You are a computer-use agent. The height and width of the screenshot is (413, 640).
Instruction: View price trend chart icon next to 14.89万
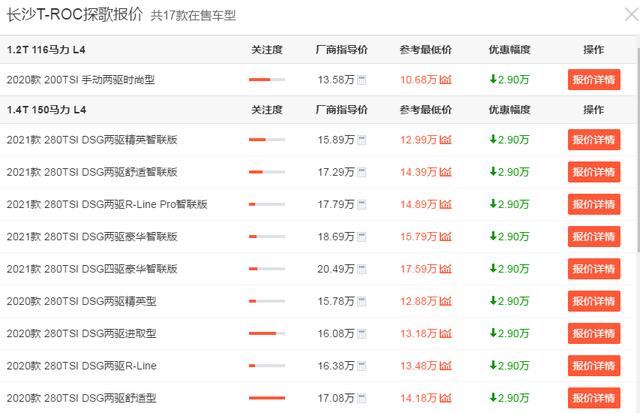446,204
